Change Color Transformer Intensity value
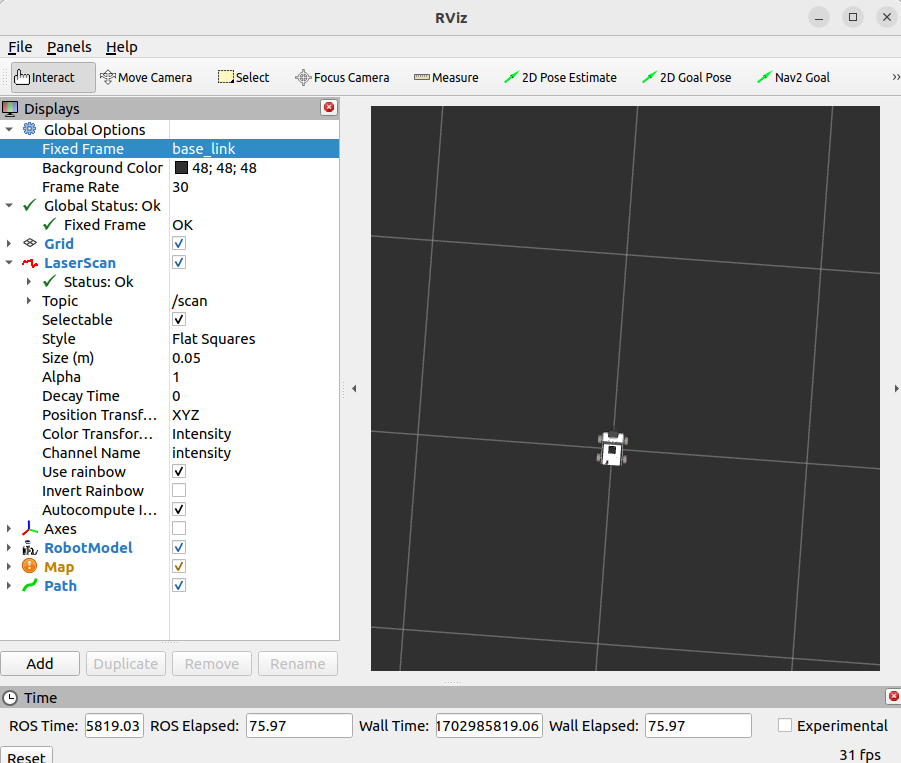Image resolution: width=901 pixels, height=763 pixels. (x=254, y=433)
